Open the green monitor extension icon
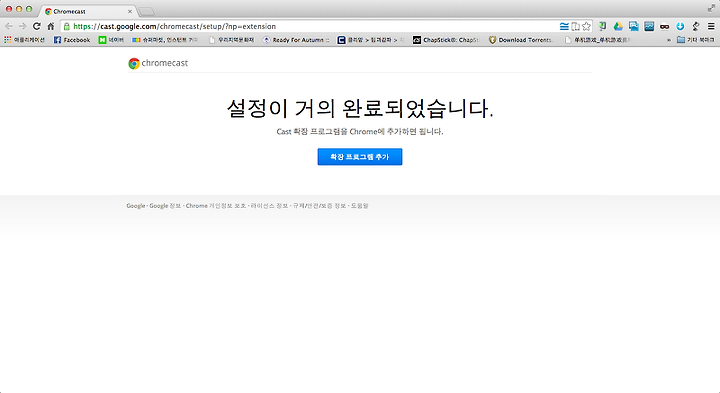Image resolution: width=720 pixels, height=393 pixels. (602, 26)
